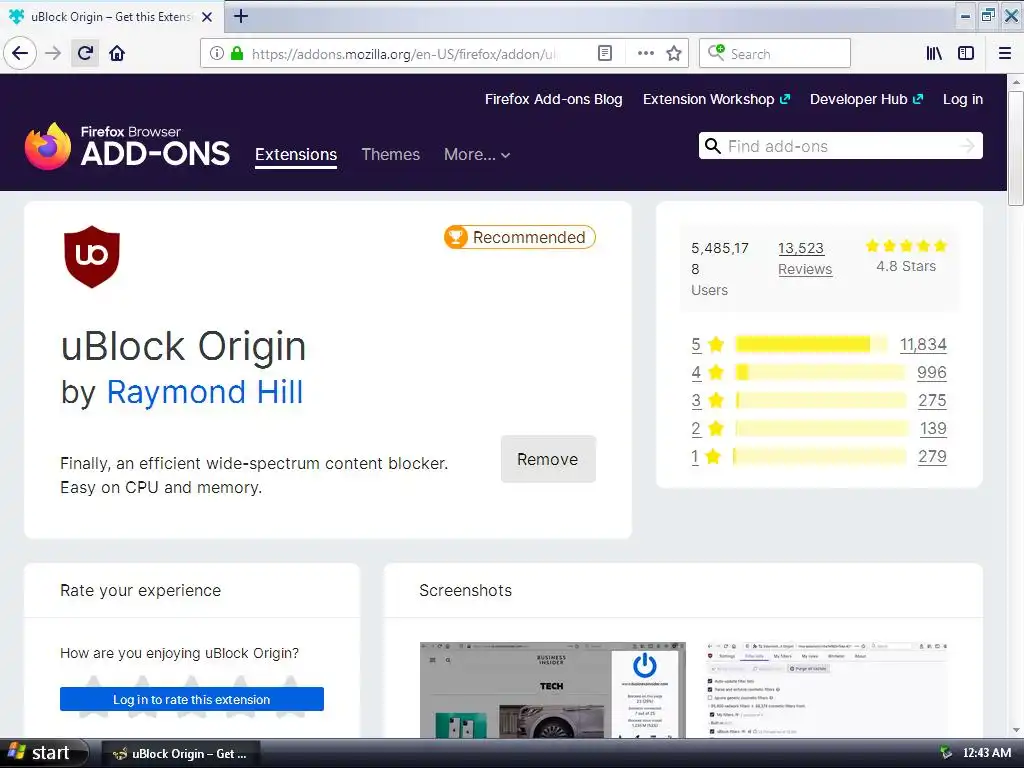Open the 139 two-star review count
1024x768 pixels.
click(x=933, y=428)
